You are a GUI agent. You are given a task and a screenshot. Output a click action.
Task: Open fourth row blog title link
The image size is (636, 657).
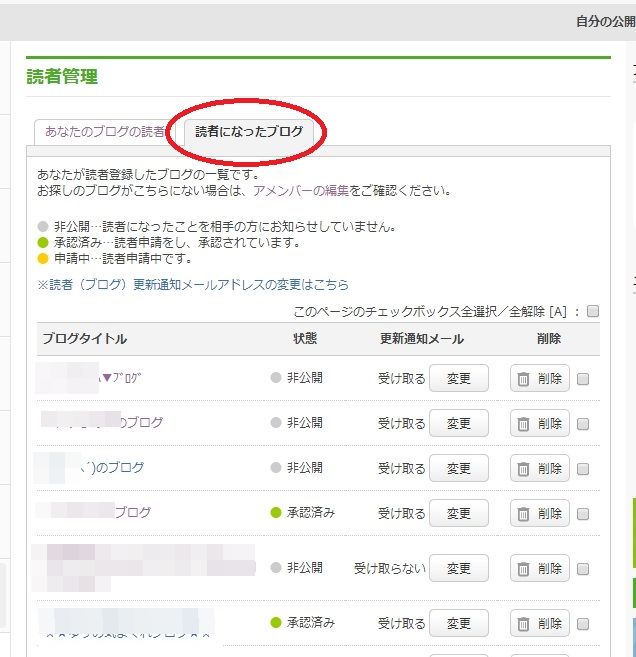131,512
